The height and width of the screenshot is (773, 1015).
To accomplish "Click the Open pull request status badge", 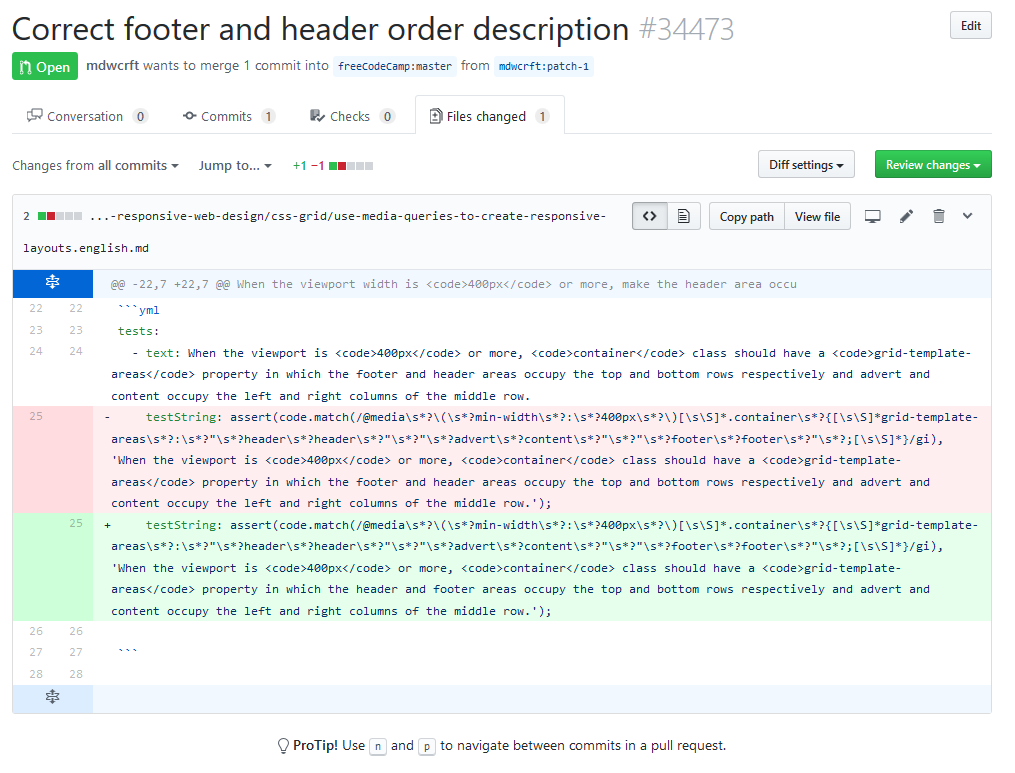I will 45,66.
